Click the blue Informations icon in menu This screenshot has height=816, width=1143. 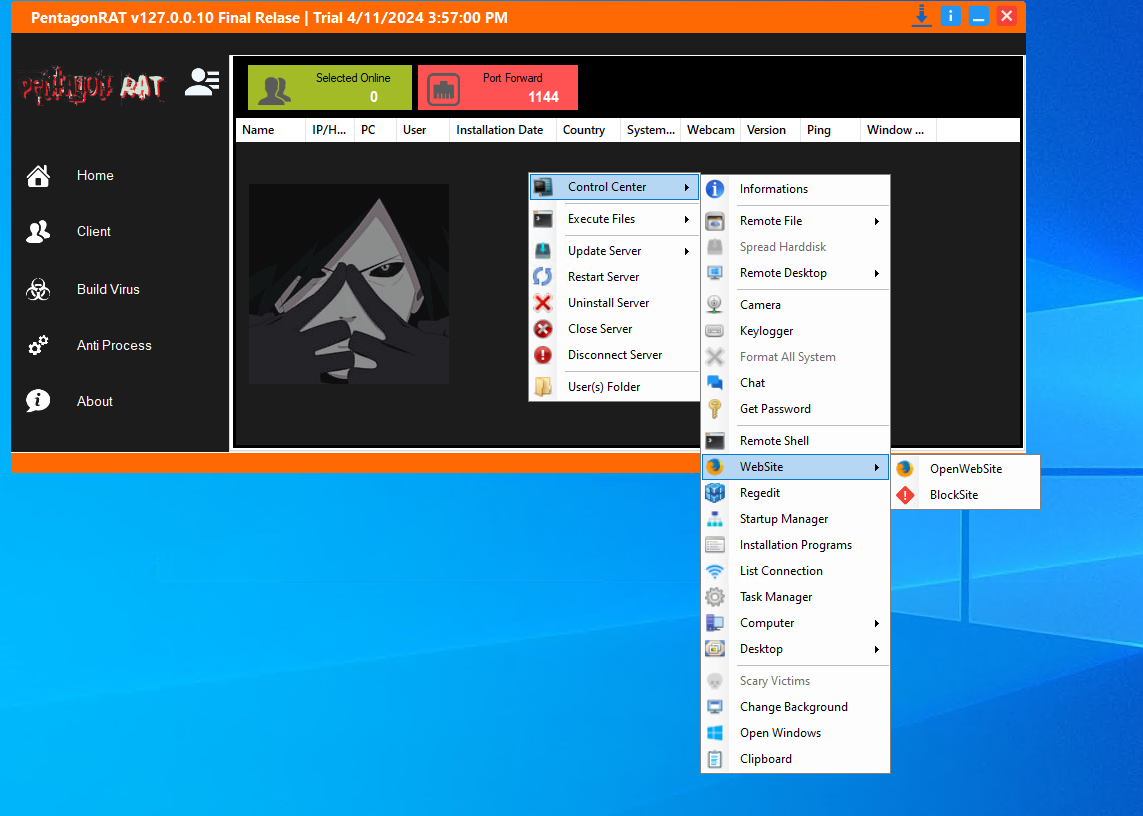click(x=715, y=189)
